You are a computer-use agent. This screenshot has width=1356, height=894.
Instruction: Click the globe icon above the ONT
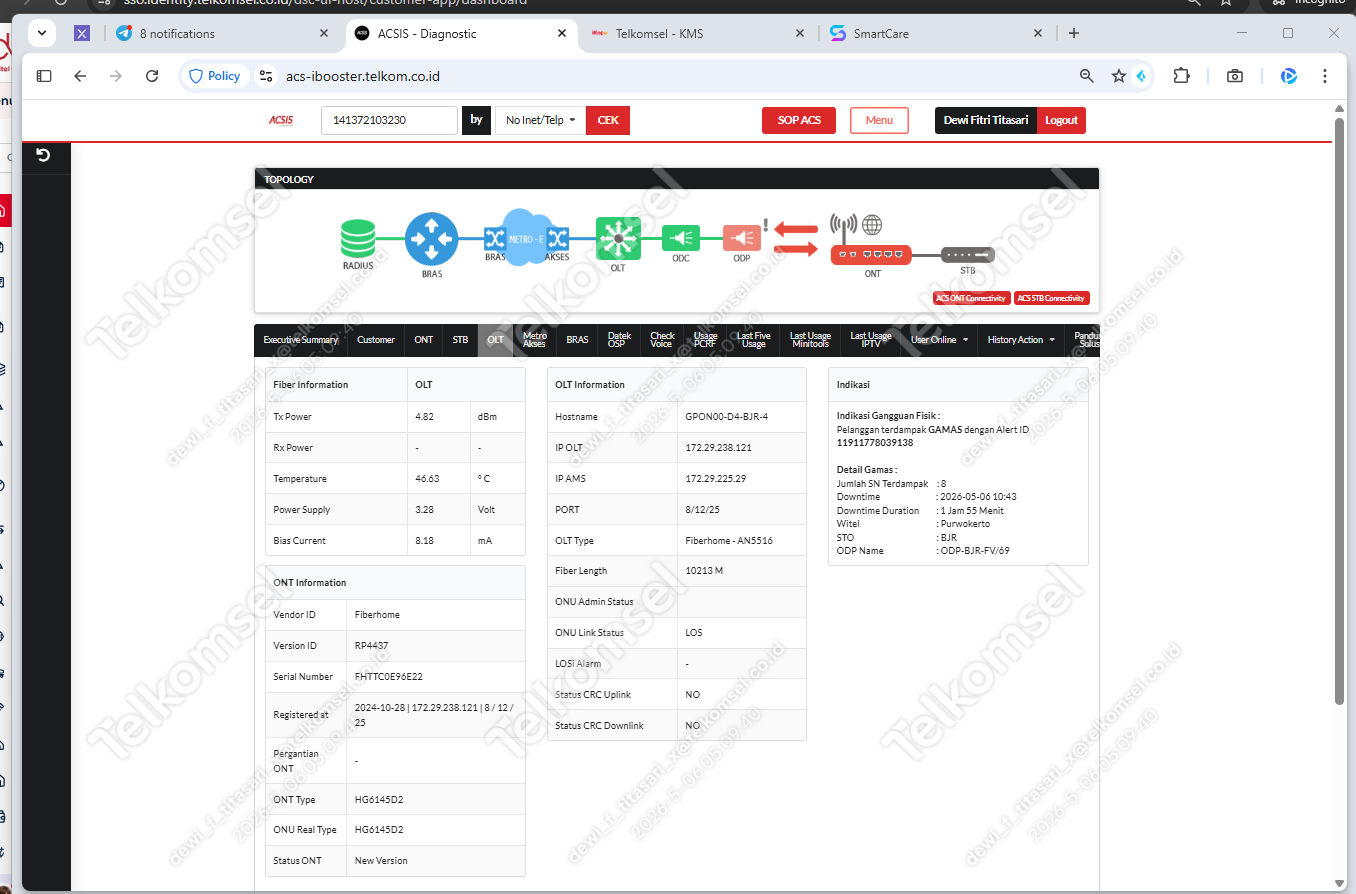[x=872, y=224]
